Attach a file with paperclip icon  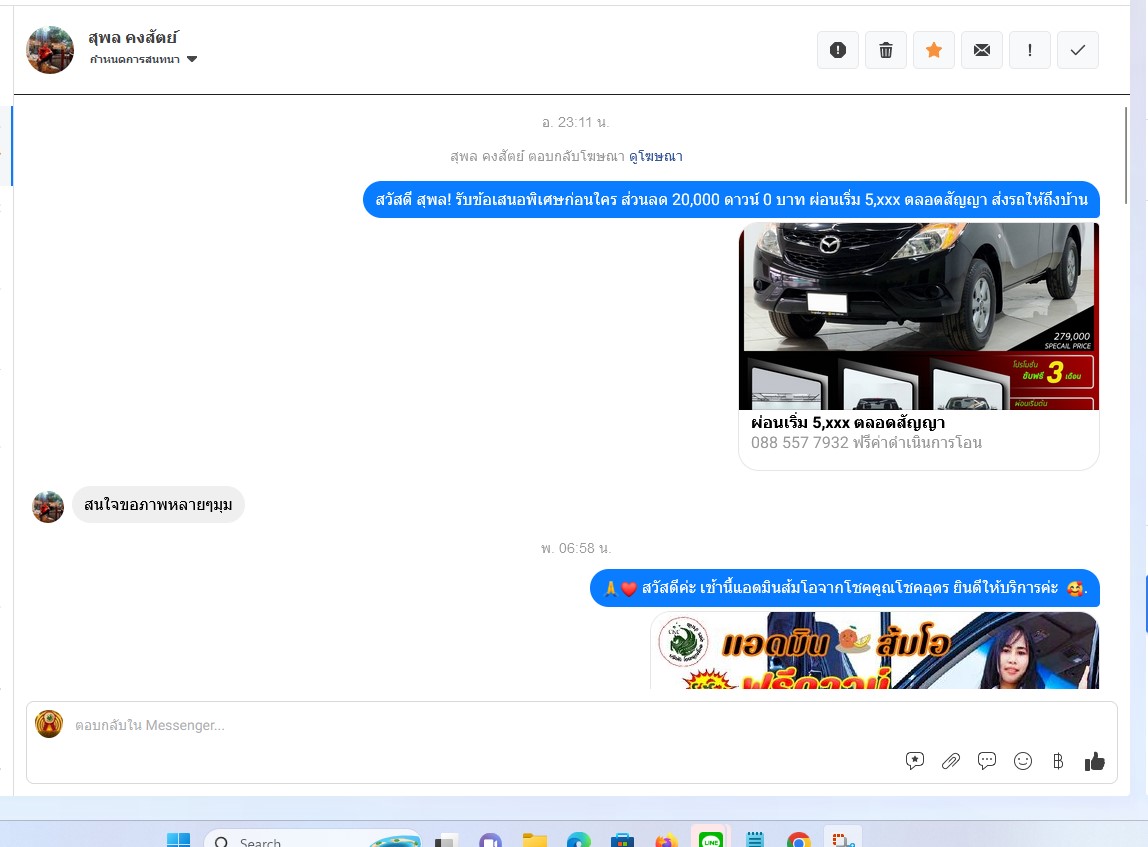pyautogui.click(x=950, y=761)
